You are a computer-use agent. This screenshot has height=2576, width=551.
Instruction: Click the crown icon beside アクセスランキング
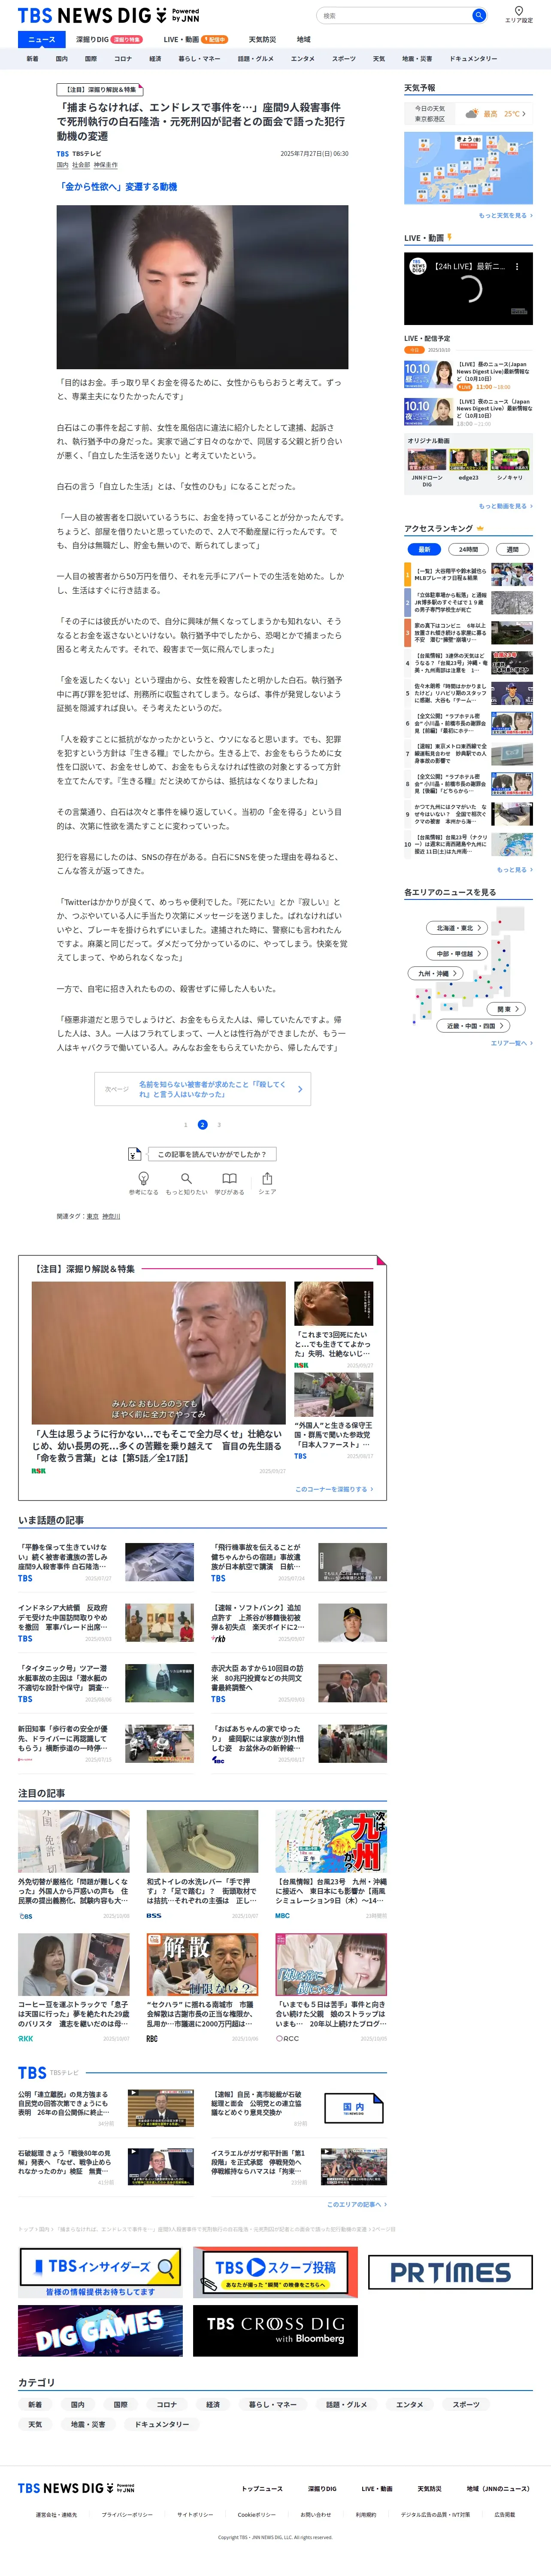[480, 528]
